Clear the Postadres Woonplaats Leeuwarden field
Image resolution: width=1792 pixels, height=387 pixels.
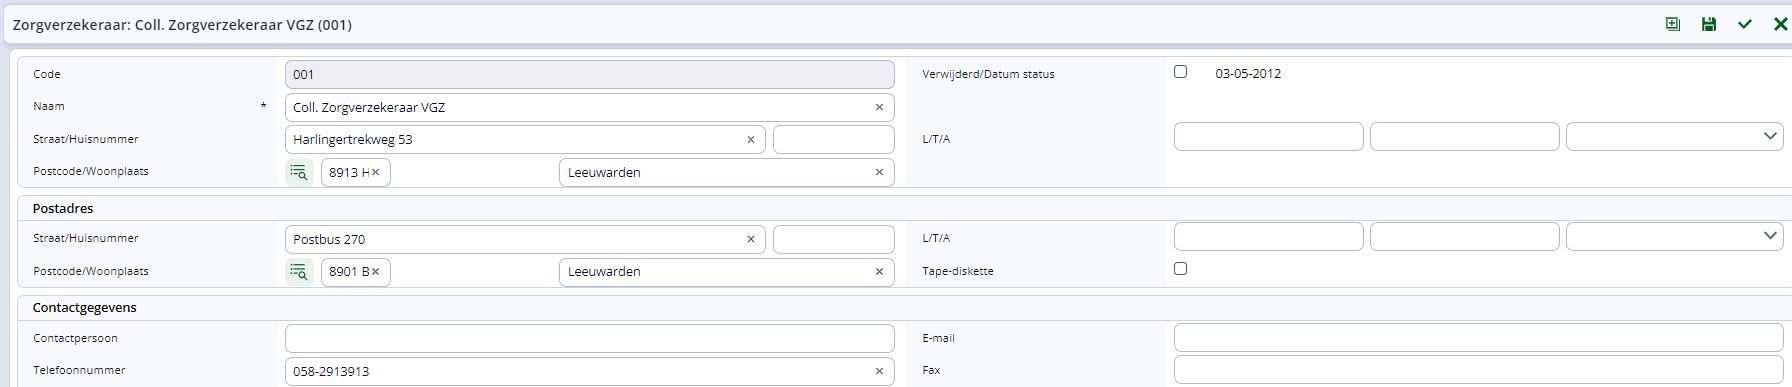tap(879, 271)
